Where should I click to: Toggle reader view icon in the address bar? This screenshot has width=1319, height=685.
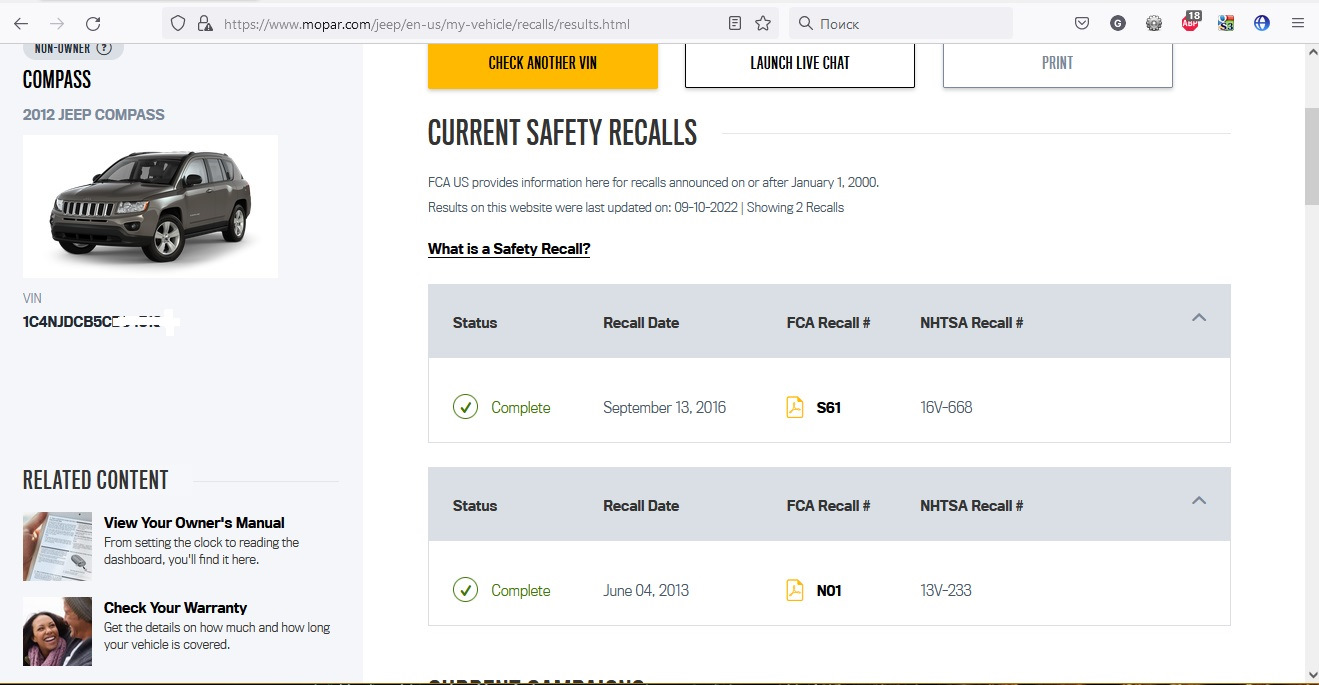[735, 23]
